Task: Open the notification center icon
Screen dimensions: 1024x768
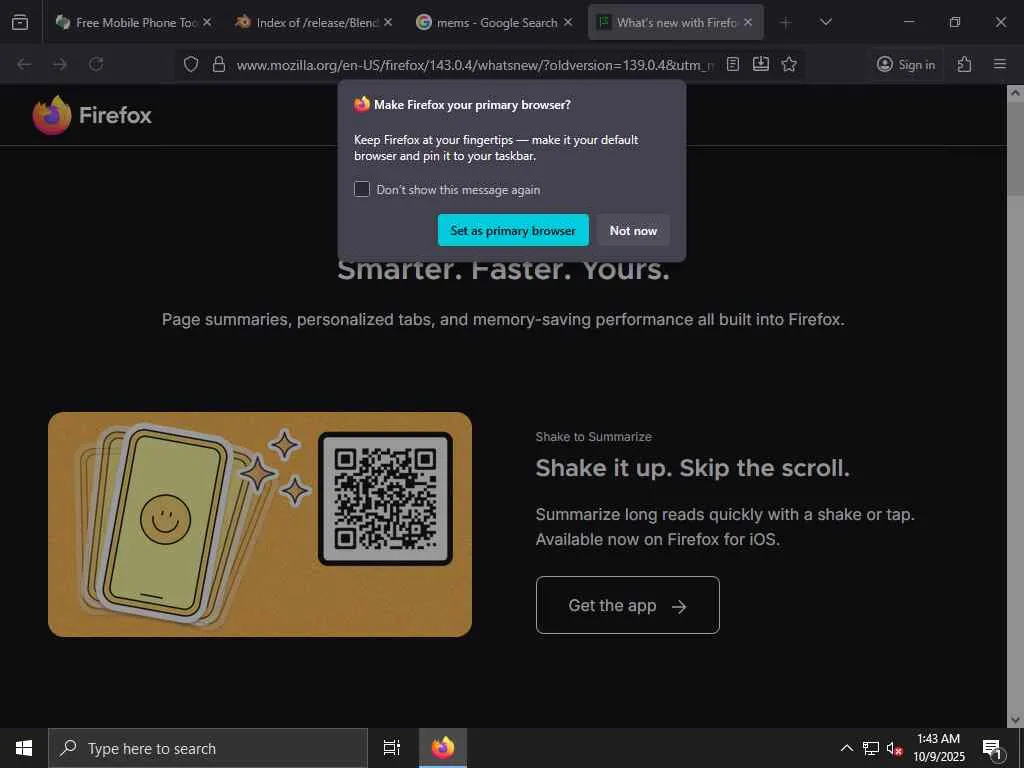Action: [x=993, y=748]
